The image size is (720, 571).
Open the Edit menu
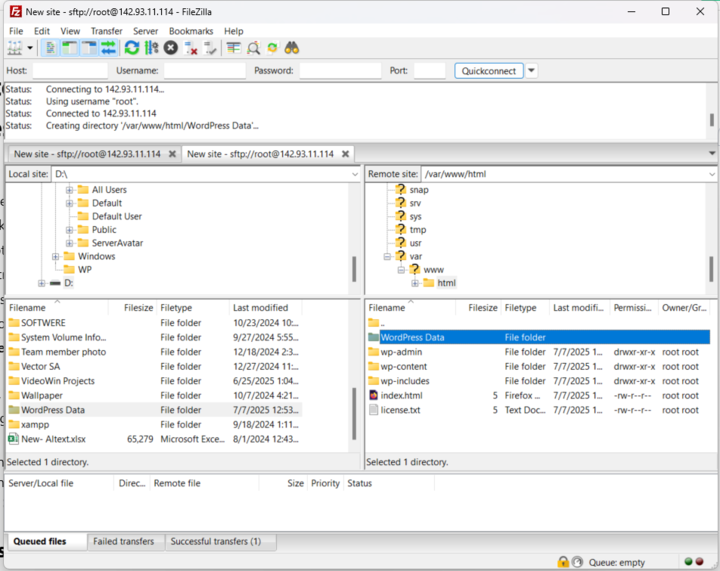coord(42,31)
